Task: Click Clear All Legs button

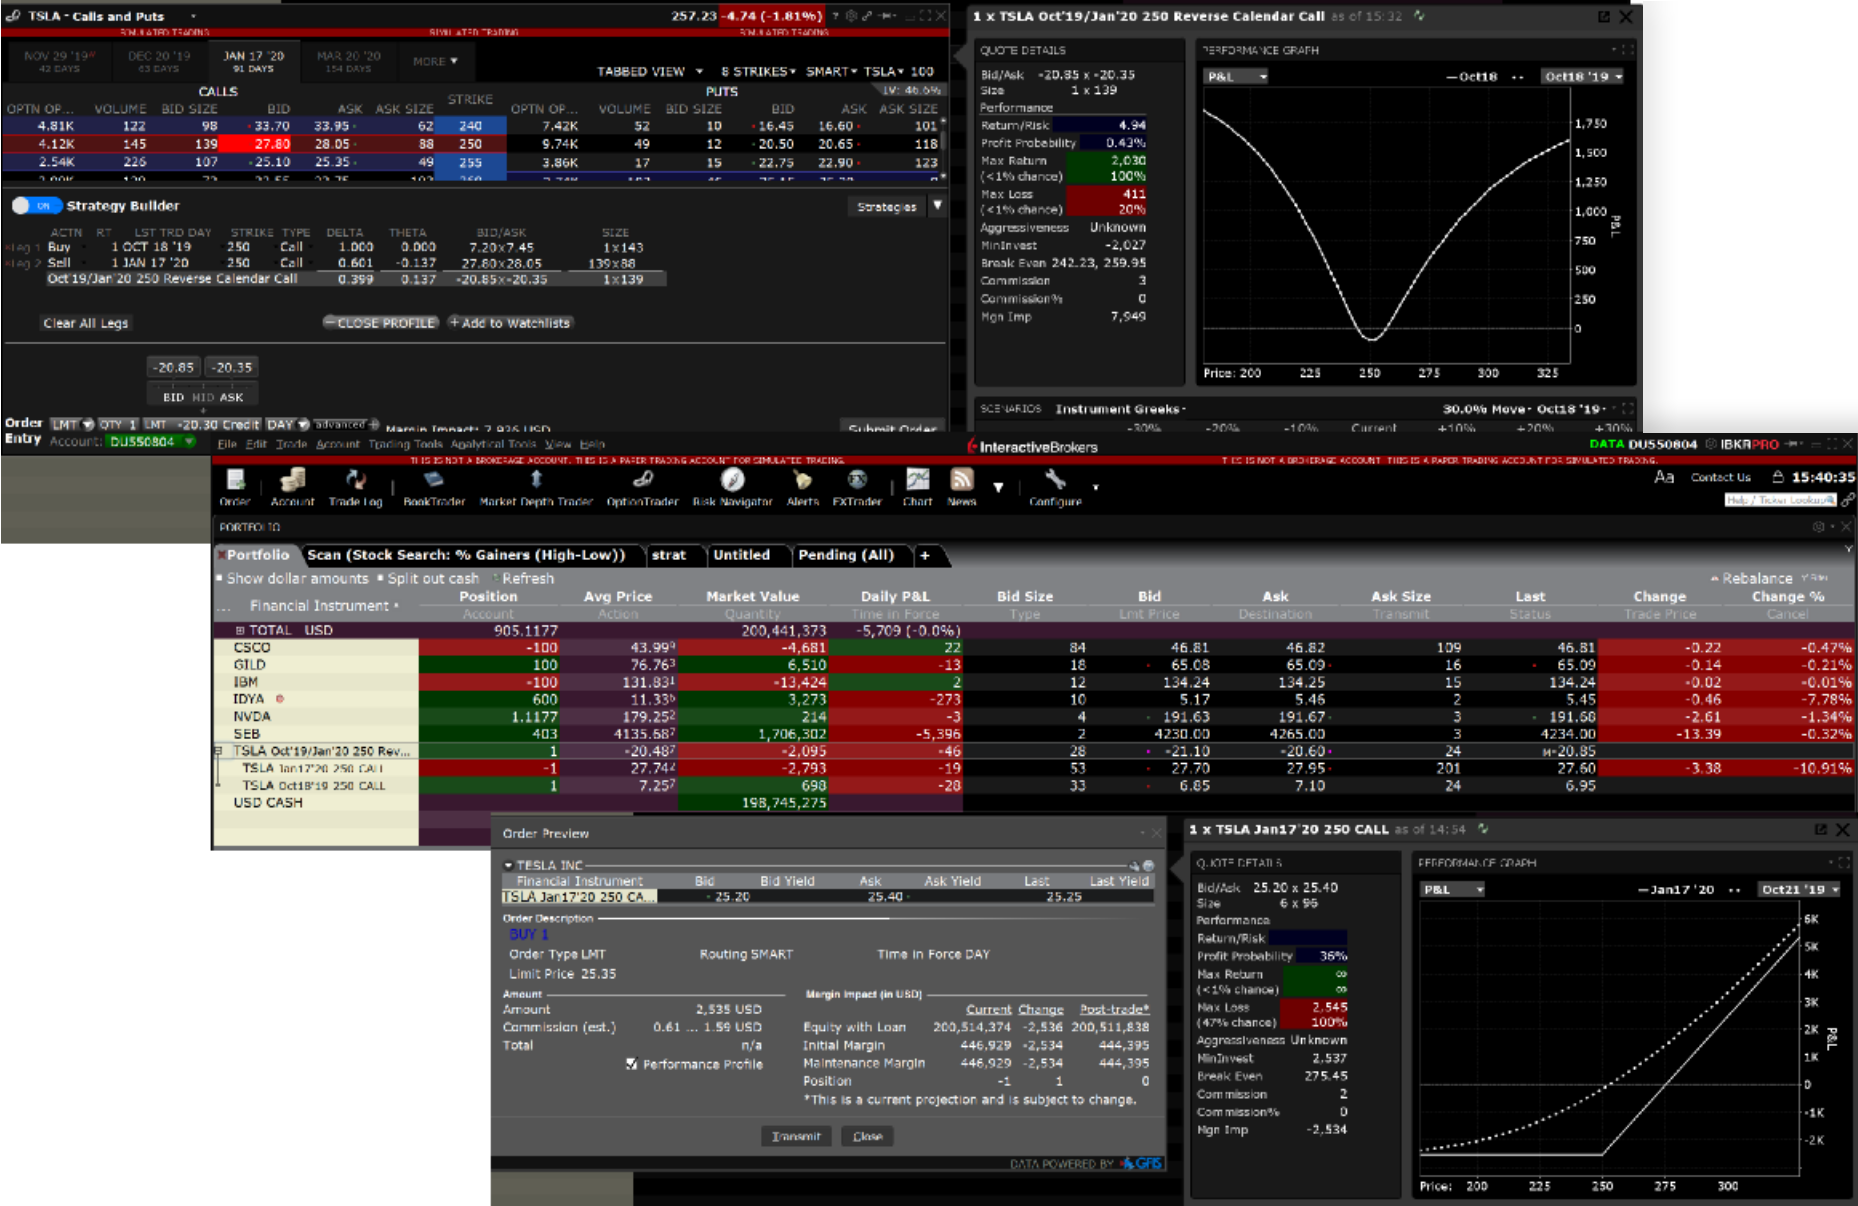Action: 86,323
